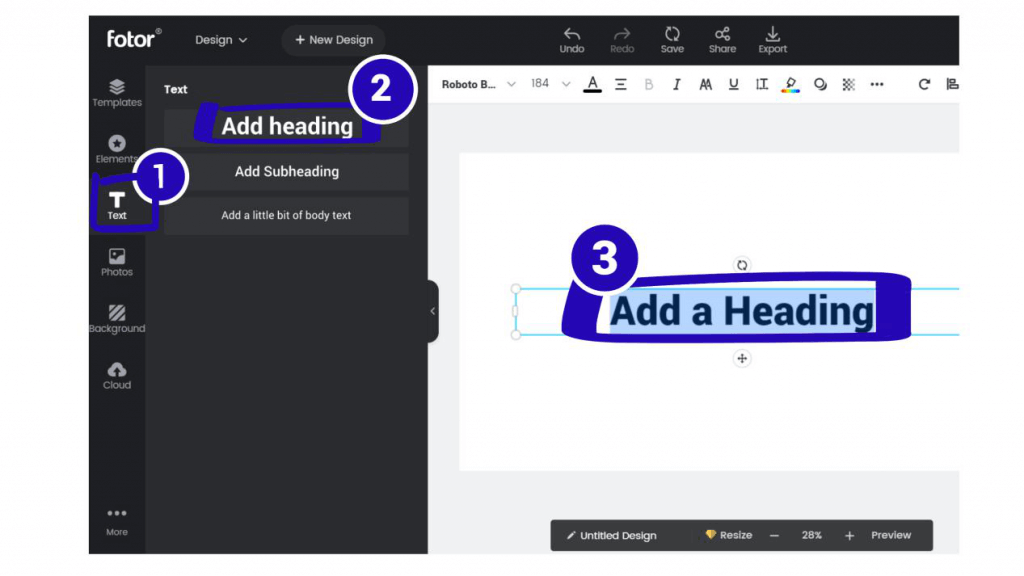Click the New Design button
1024x576 pixels.
334,40
